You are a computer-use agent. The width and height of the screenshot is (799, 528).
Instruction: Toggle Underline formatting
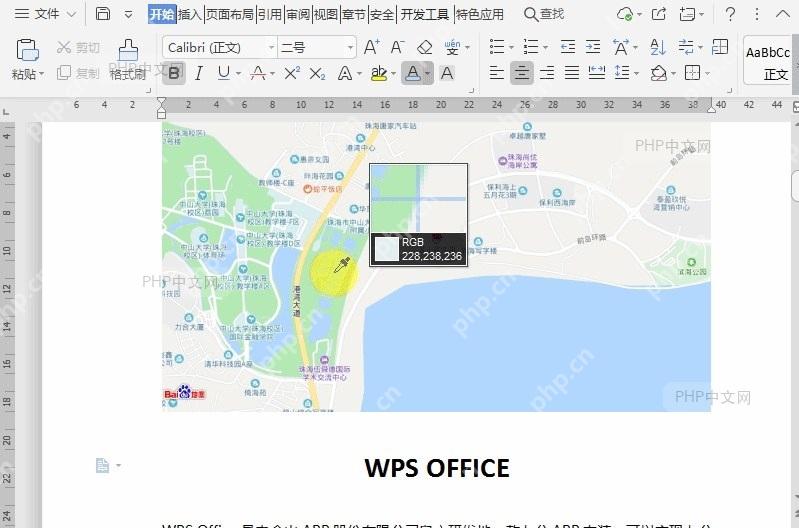[224, 73]
